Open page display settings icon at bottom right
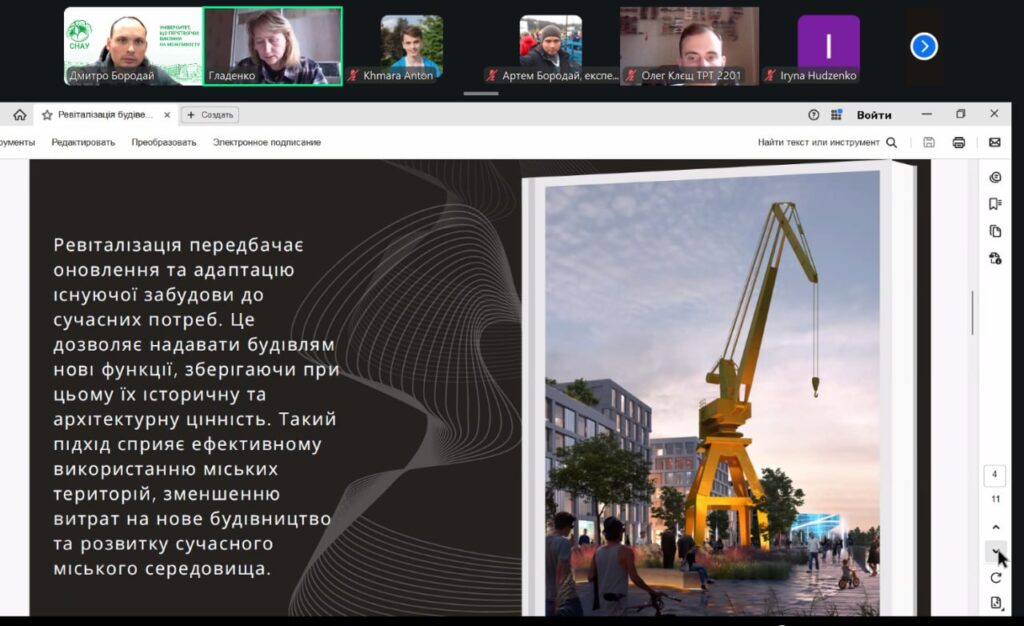The height and width of the screenshot is (626, 1024). (x=995, y=603)
